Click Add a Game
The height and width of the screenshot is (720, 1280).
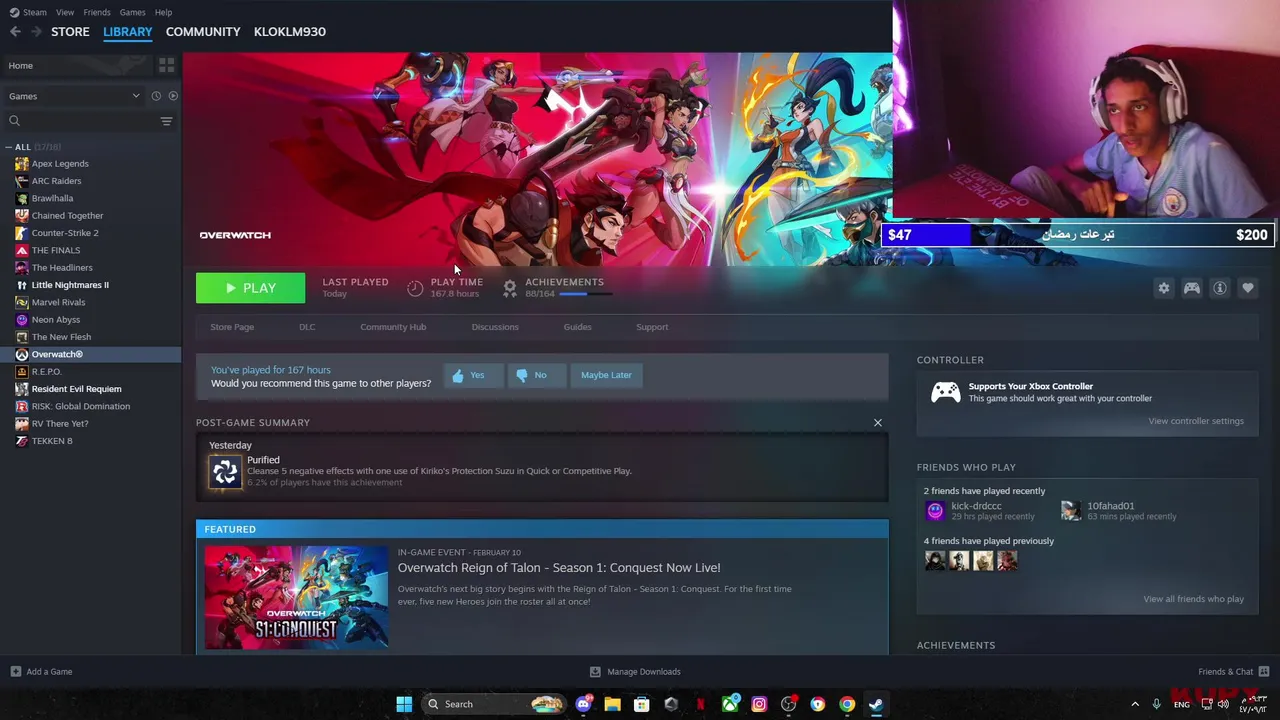(41, 672)
